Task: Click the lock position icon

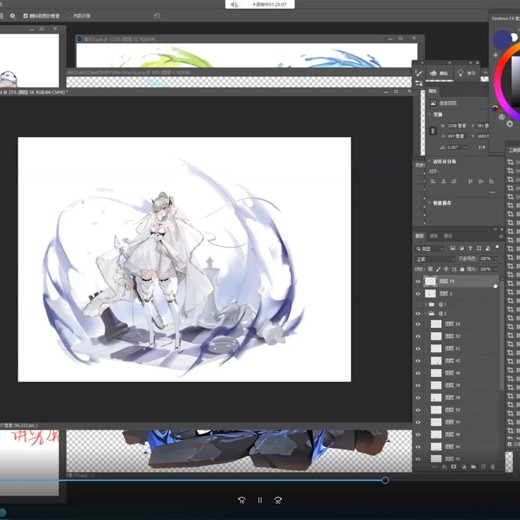Action: point(446,269)
